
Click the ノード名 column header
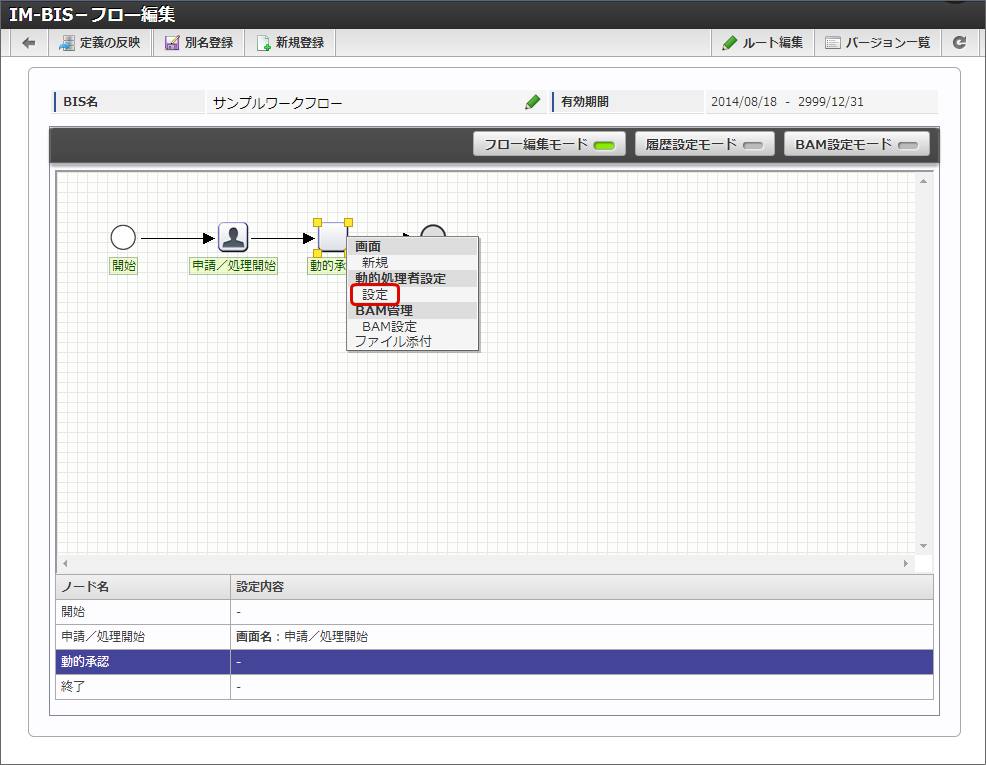[x=143, y=586]
